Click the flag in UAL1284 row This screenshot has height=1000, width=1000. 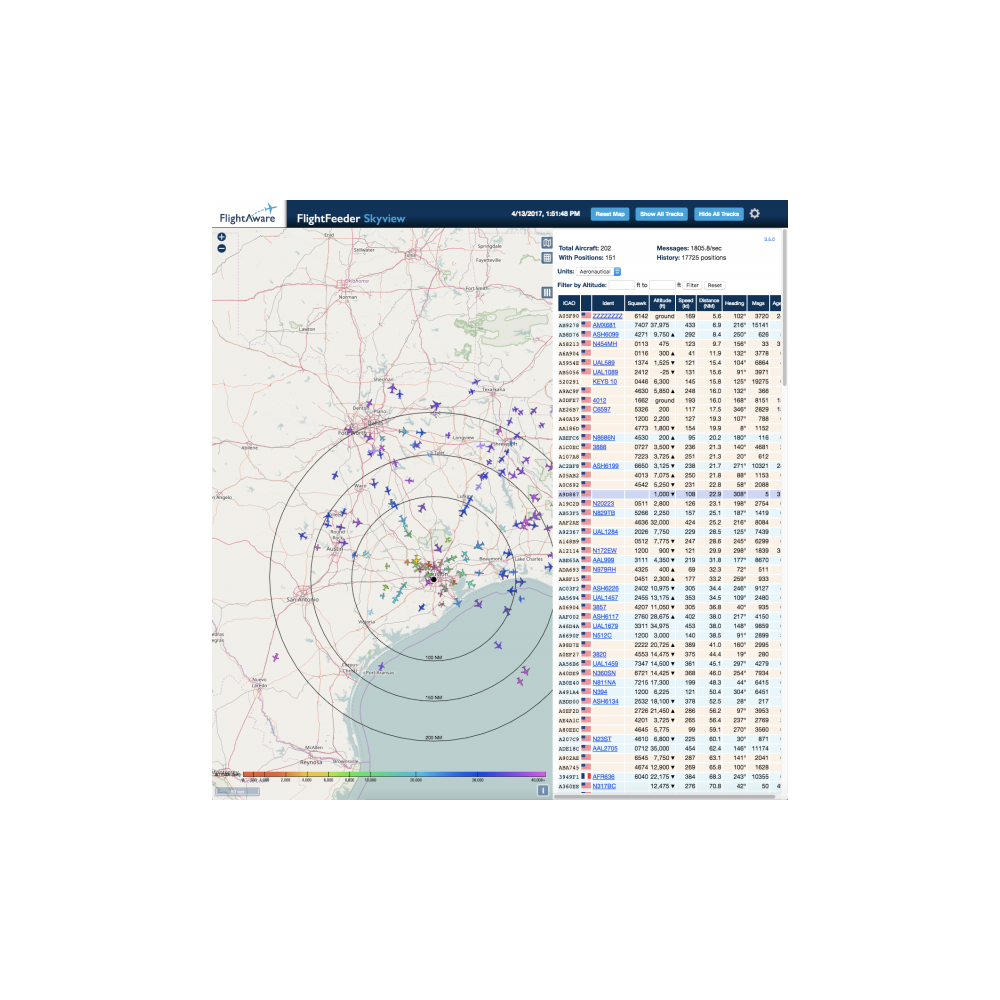coord(585,532)
